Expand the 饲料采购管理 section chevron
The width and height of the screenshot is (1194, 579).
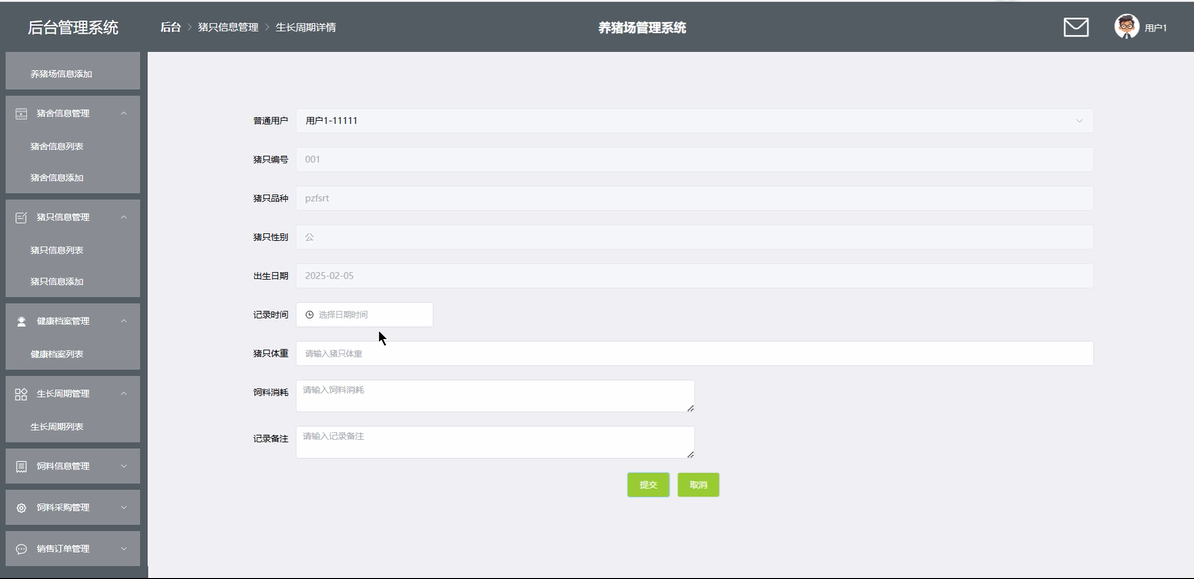(x=123, y=507)
